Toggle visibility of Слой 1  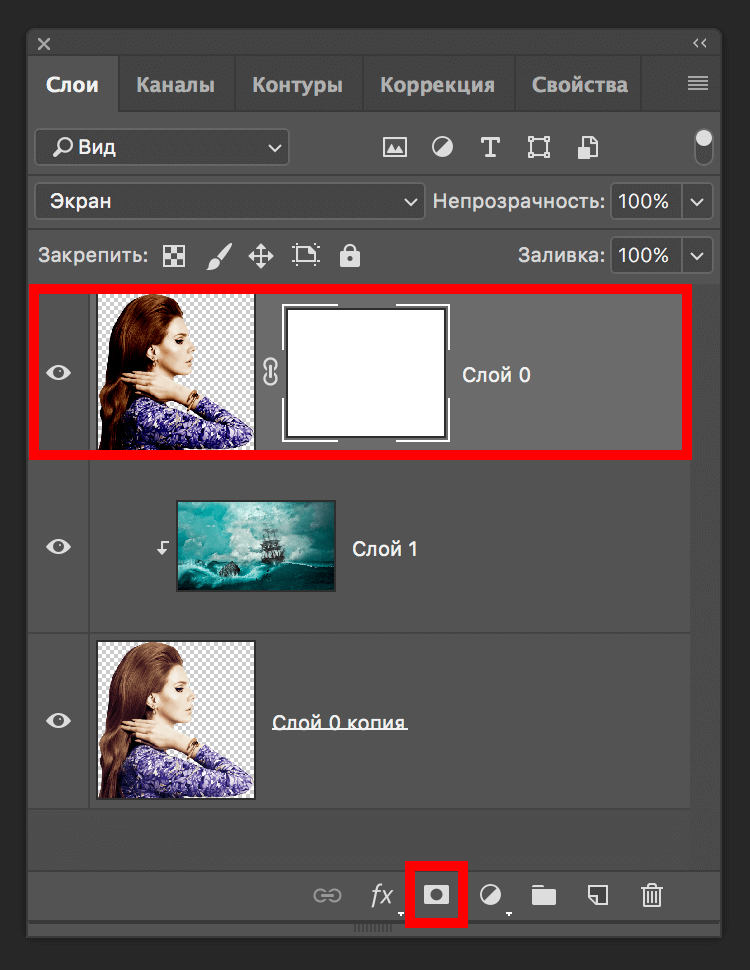click(x=59, y=546)
